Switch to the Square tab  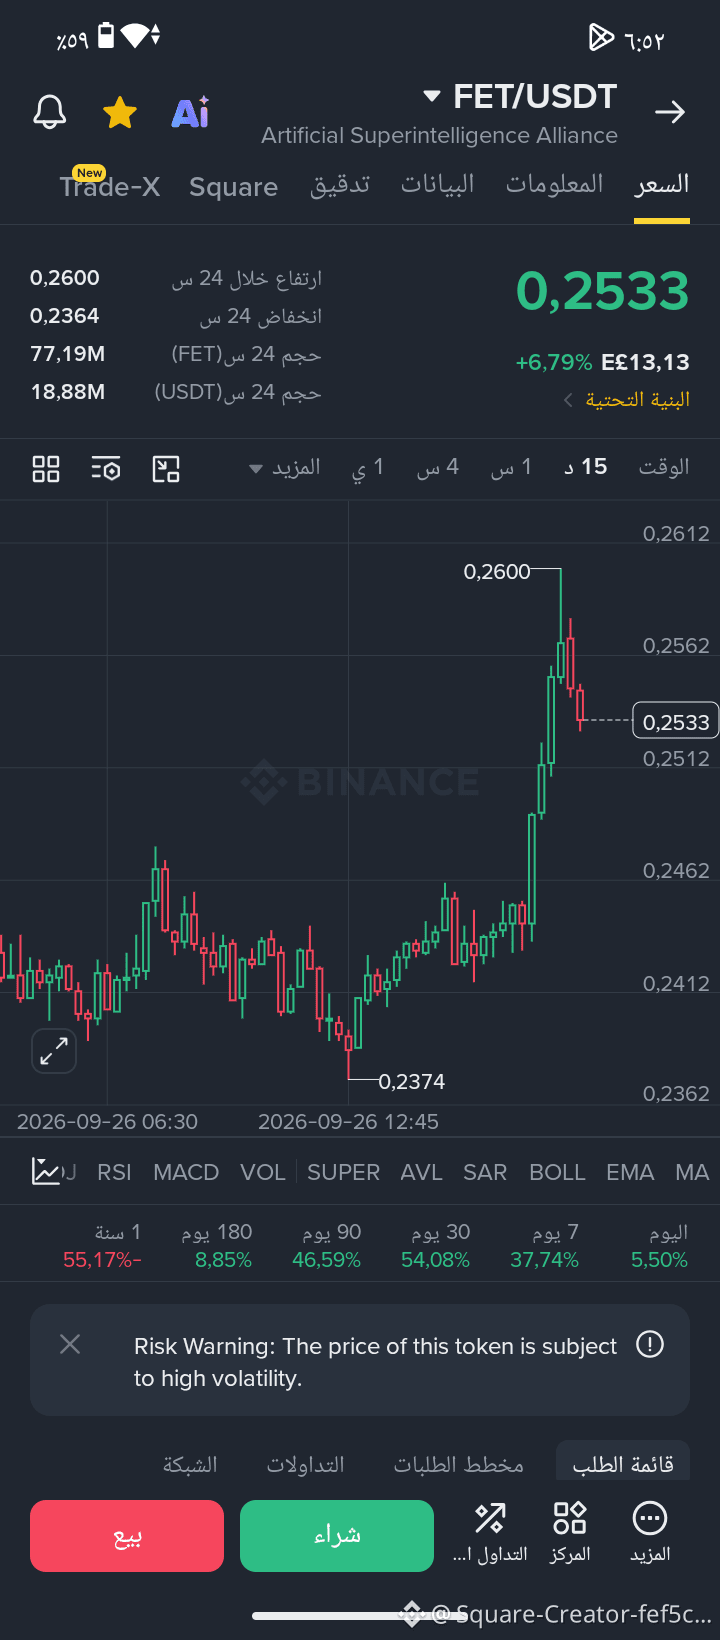point(234,187)
